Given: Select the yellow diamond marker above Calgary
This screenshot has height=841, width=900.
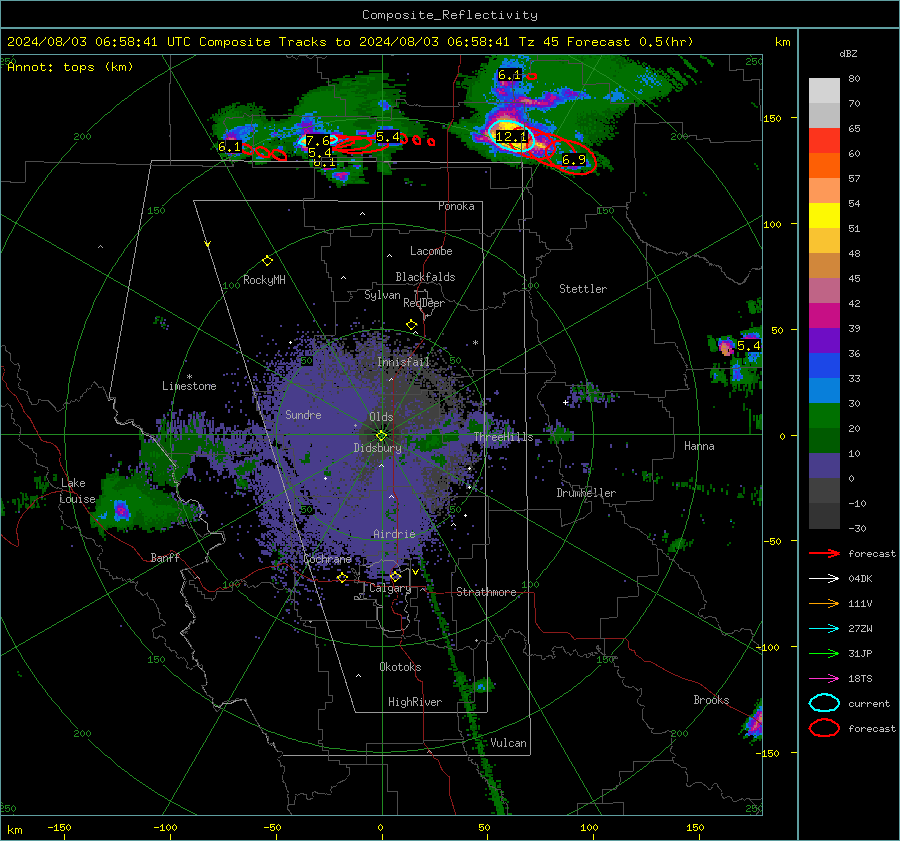Looking at the screenshot, I should 395,576.
